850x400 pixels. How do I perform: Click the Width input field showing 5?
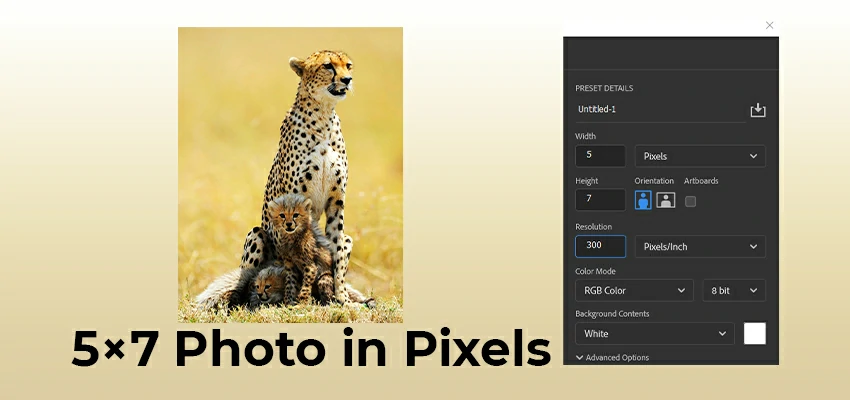pos(600,156)
